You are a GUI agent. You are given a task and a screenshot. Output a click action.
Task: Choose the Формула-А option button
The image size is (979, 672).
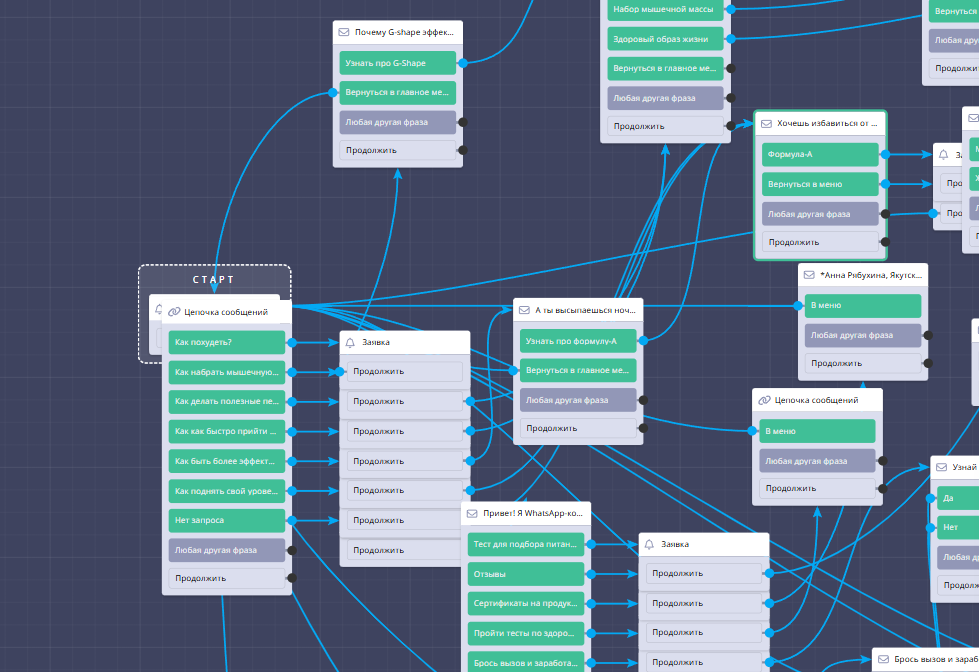click(x=819, y=154)
